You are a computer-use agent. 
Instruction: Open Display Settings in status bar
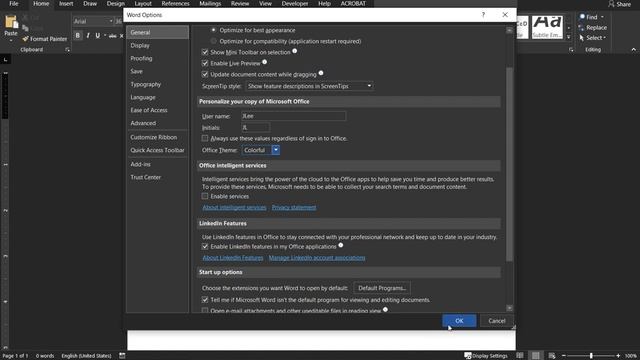486,356
